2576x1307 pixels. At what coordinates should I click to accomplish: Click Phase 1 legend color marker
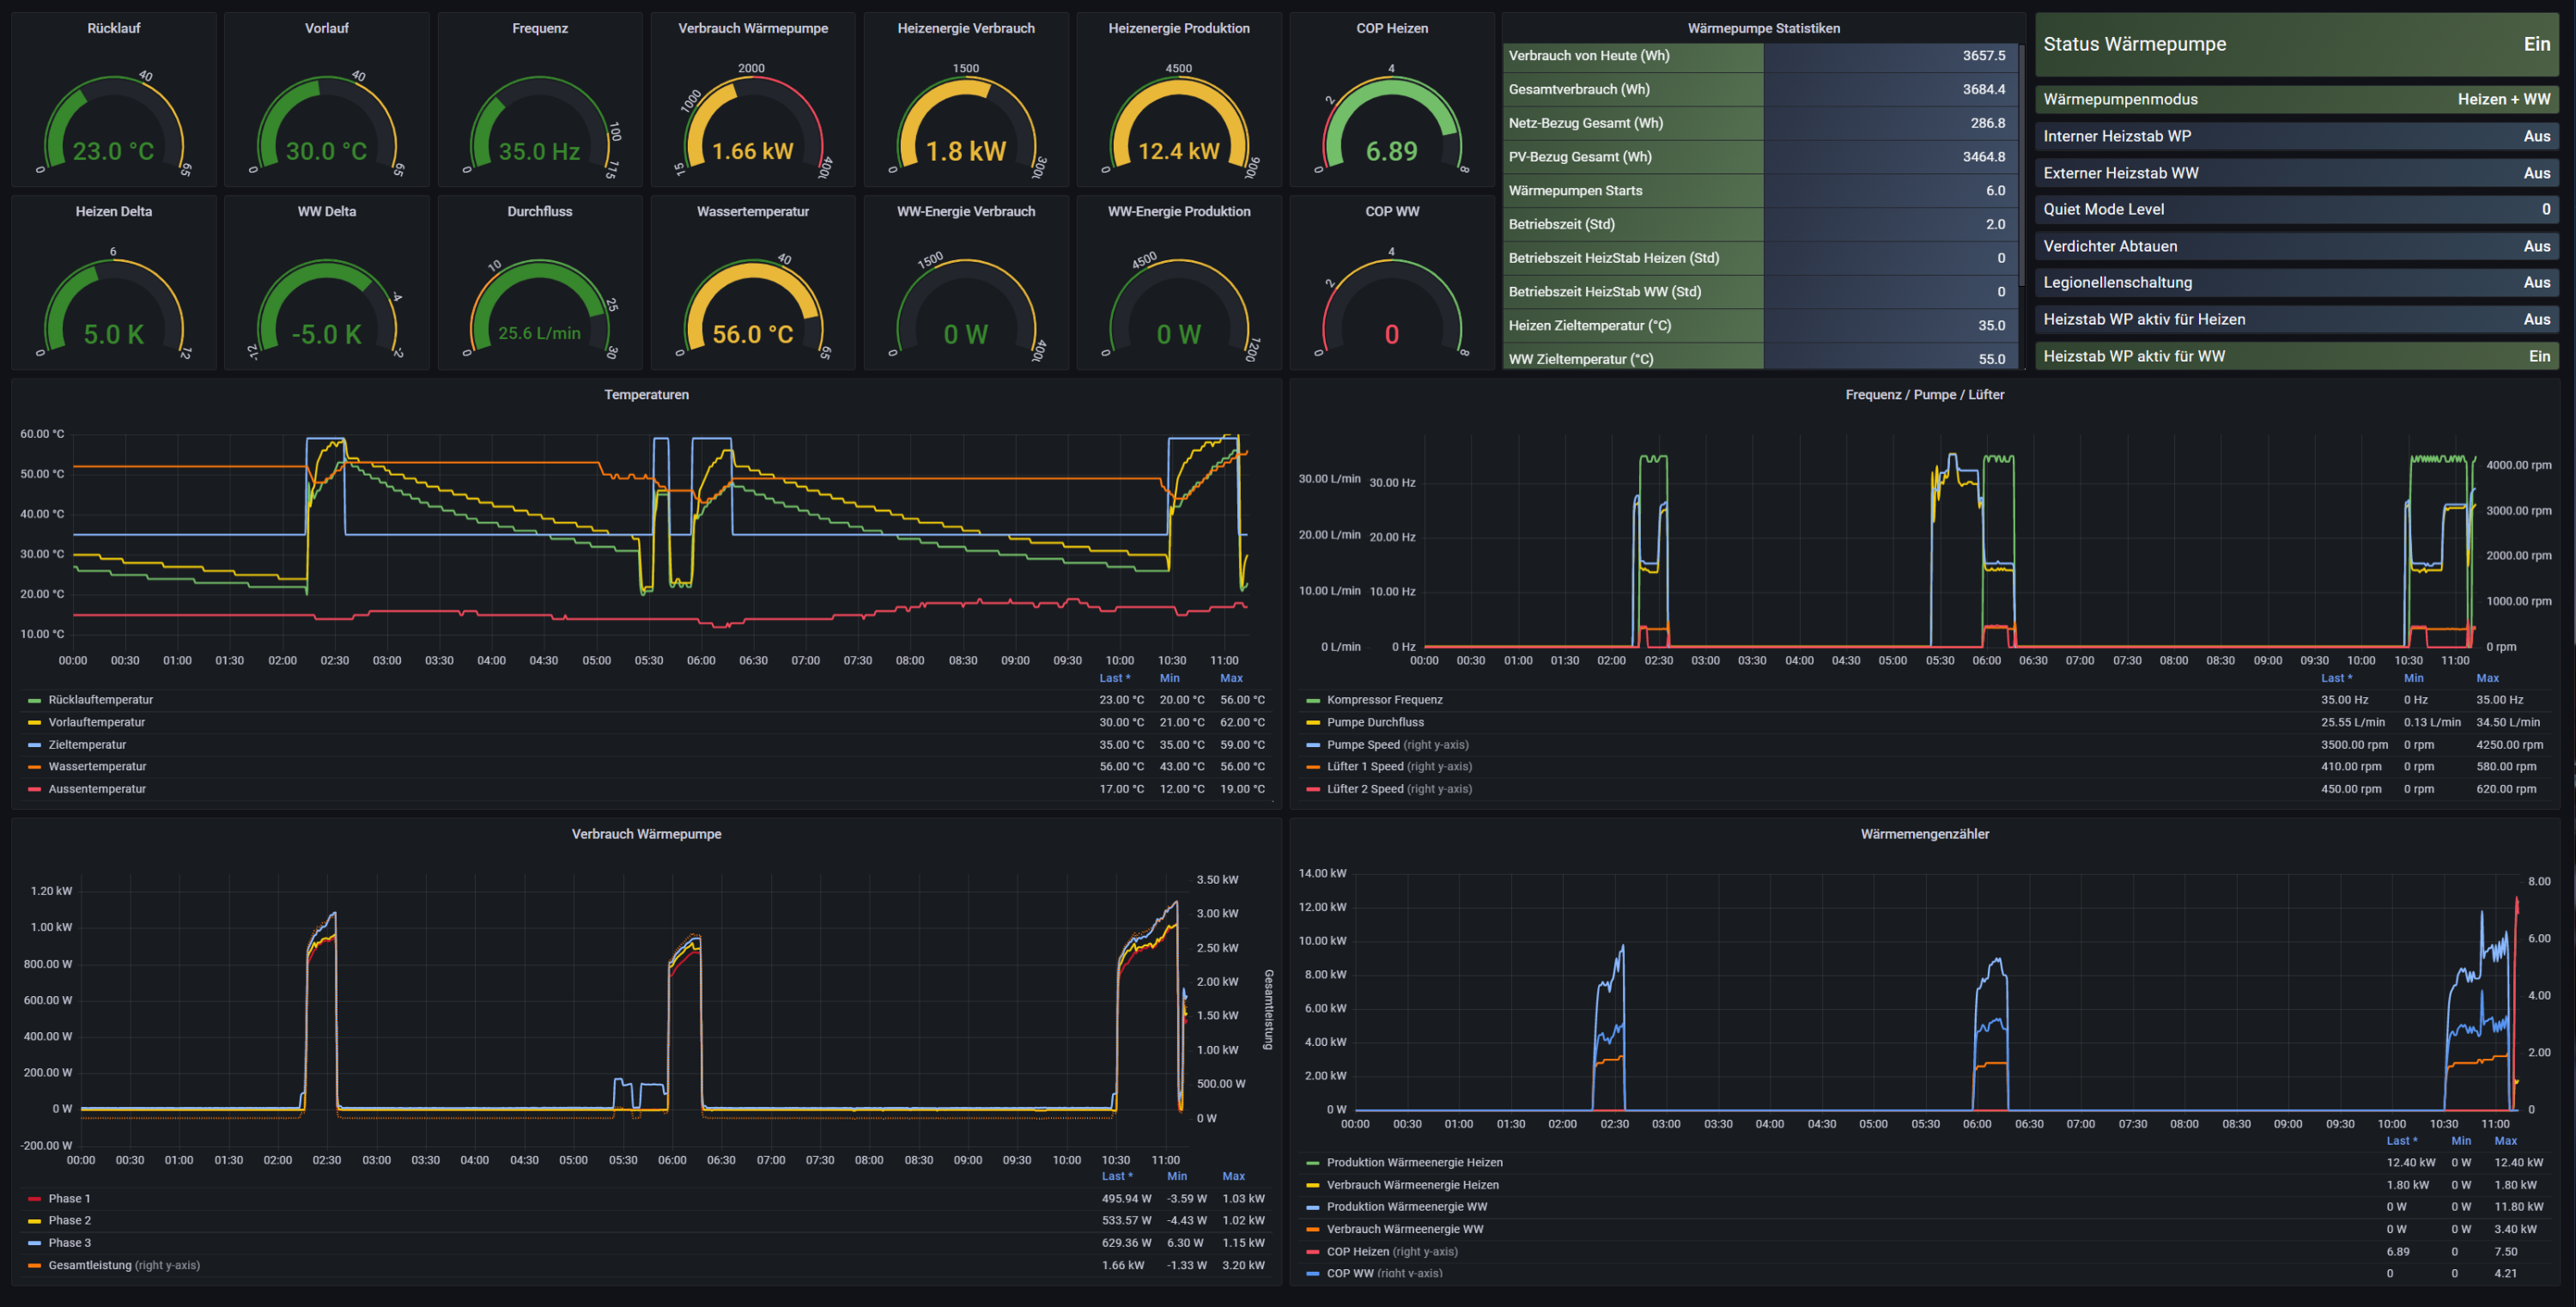(x=34, y=1199)
